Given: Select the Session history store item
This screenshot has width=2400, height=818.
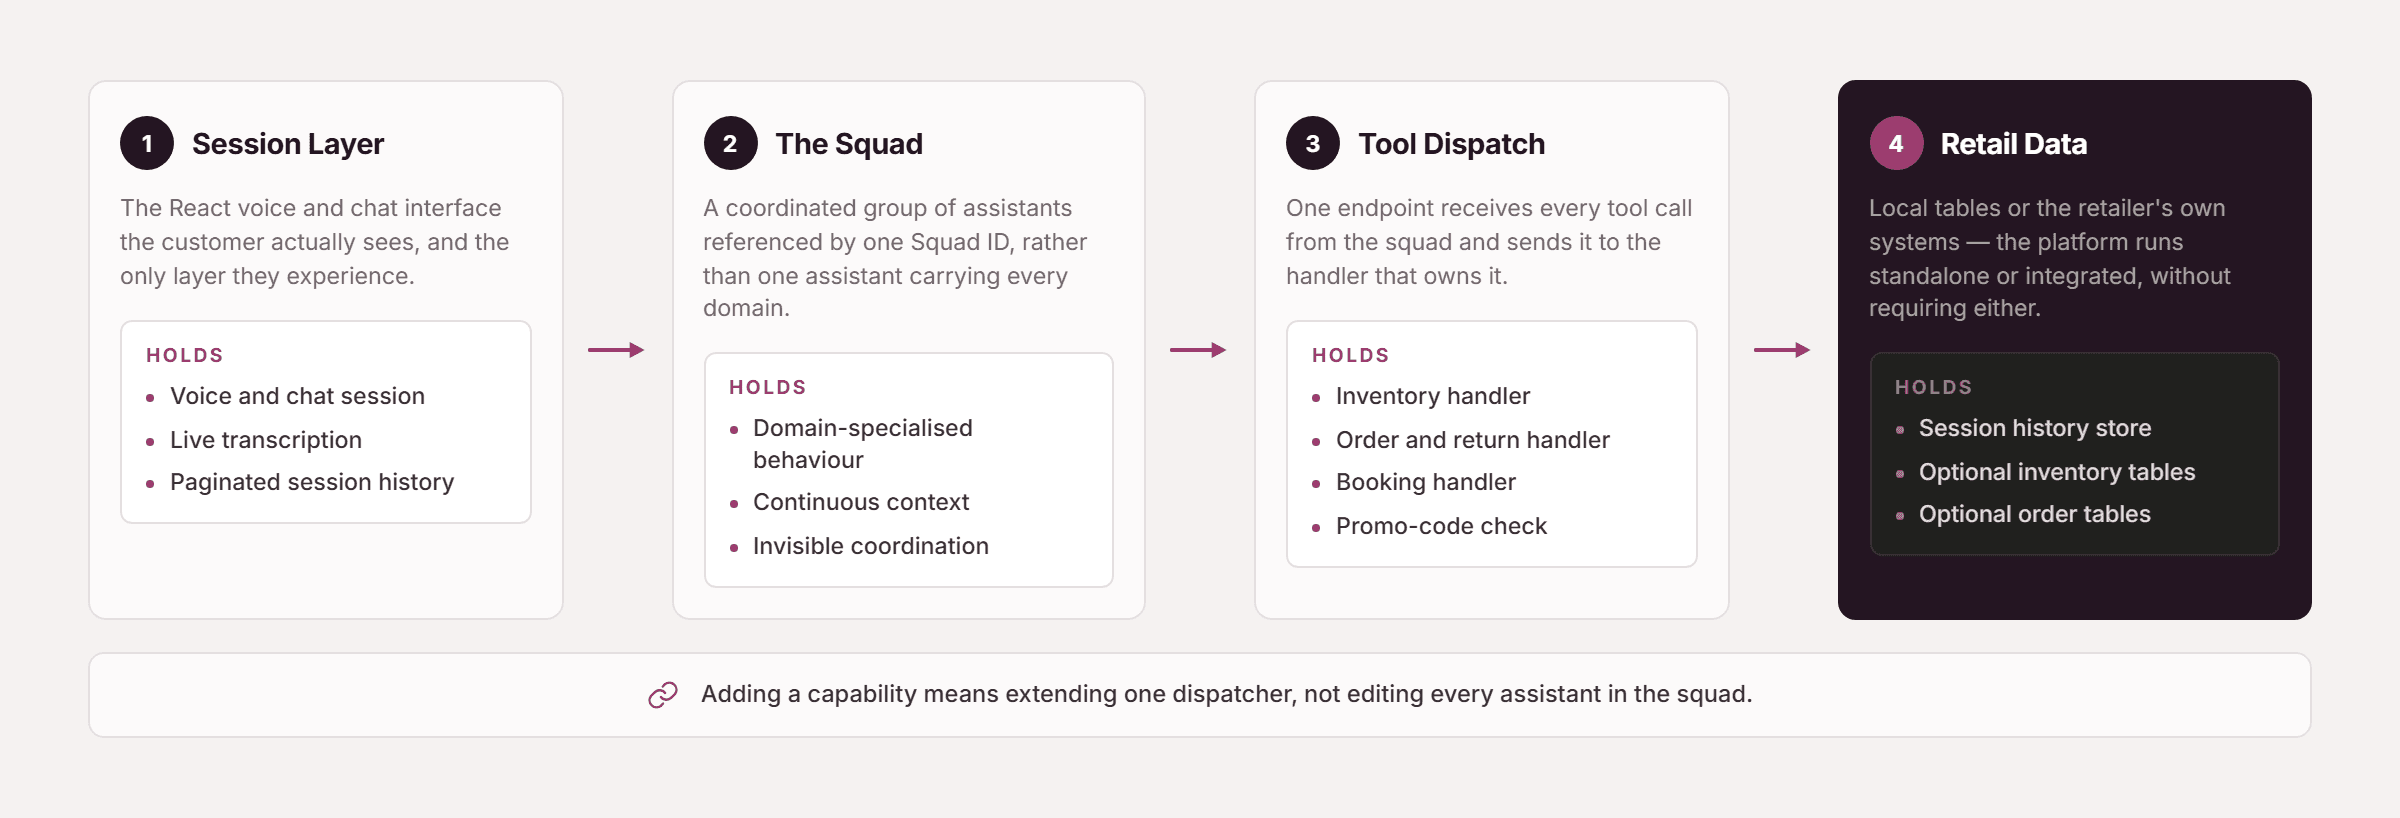Looking at the screenshot, I should point(2034,428).
